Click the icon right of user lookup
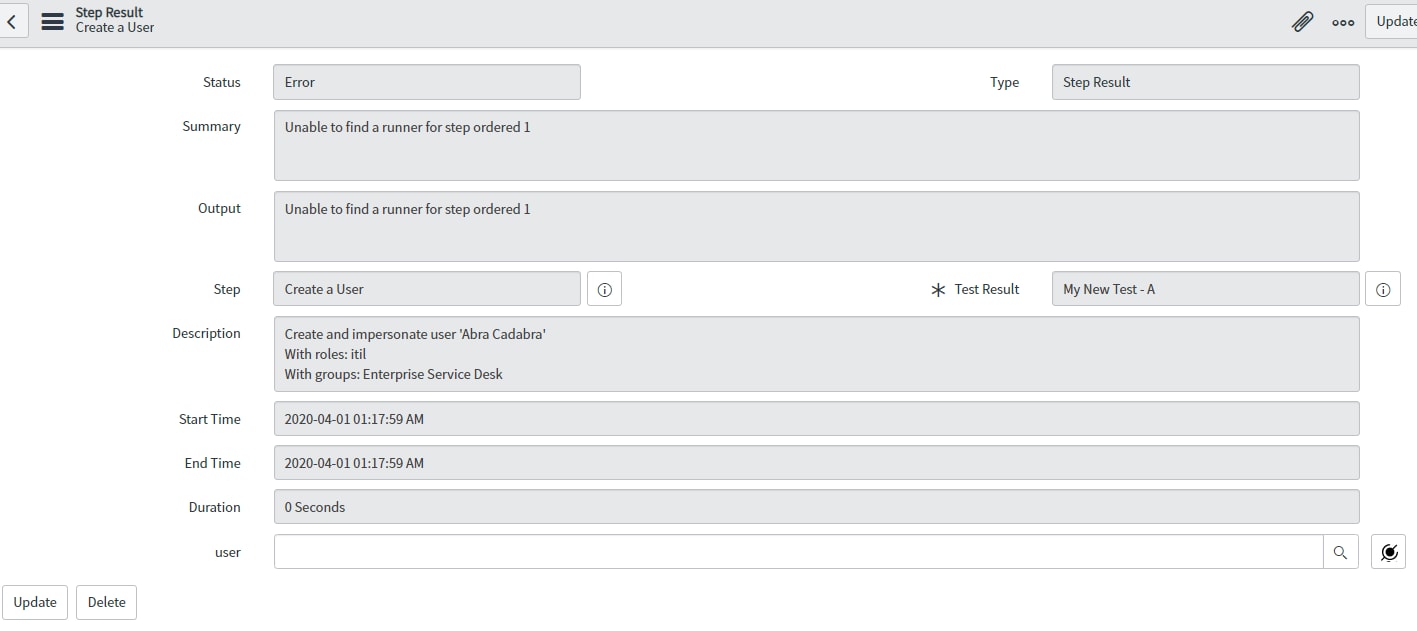Screen dimensions: 1417x631 click(1389, 552)
